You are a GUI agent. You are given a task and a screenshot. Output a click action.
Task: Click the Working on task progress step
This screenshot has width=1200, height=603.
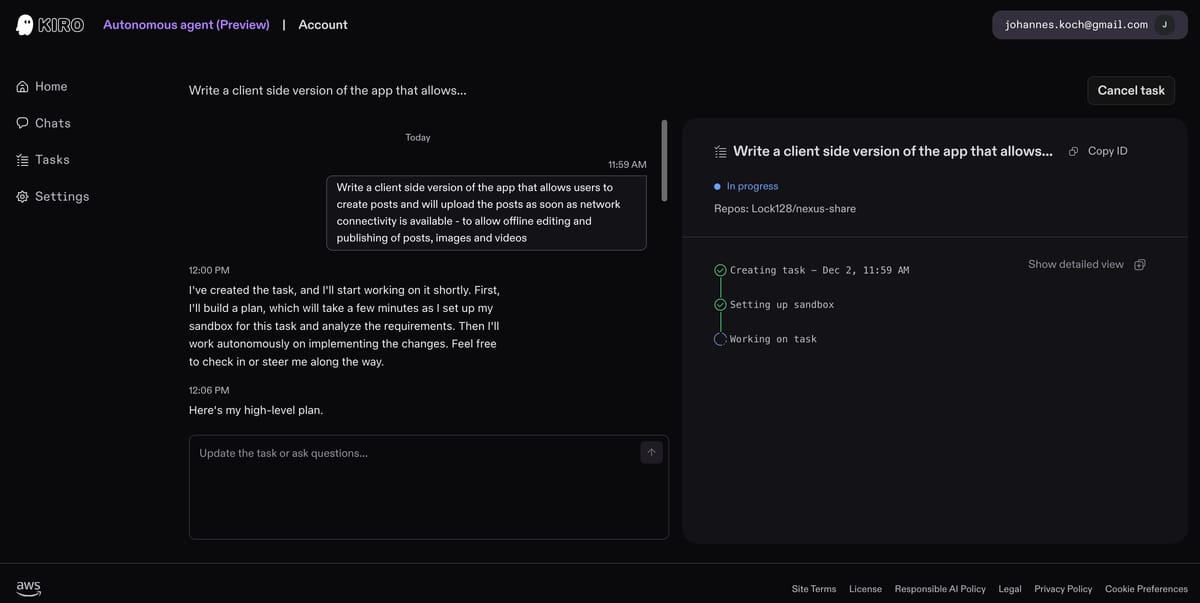pyautogui.click(x=772, y=339)
